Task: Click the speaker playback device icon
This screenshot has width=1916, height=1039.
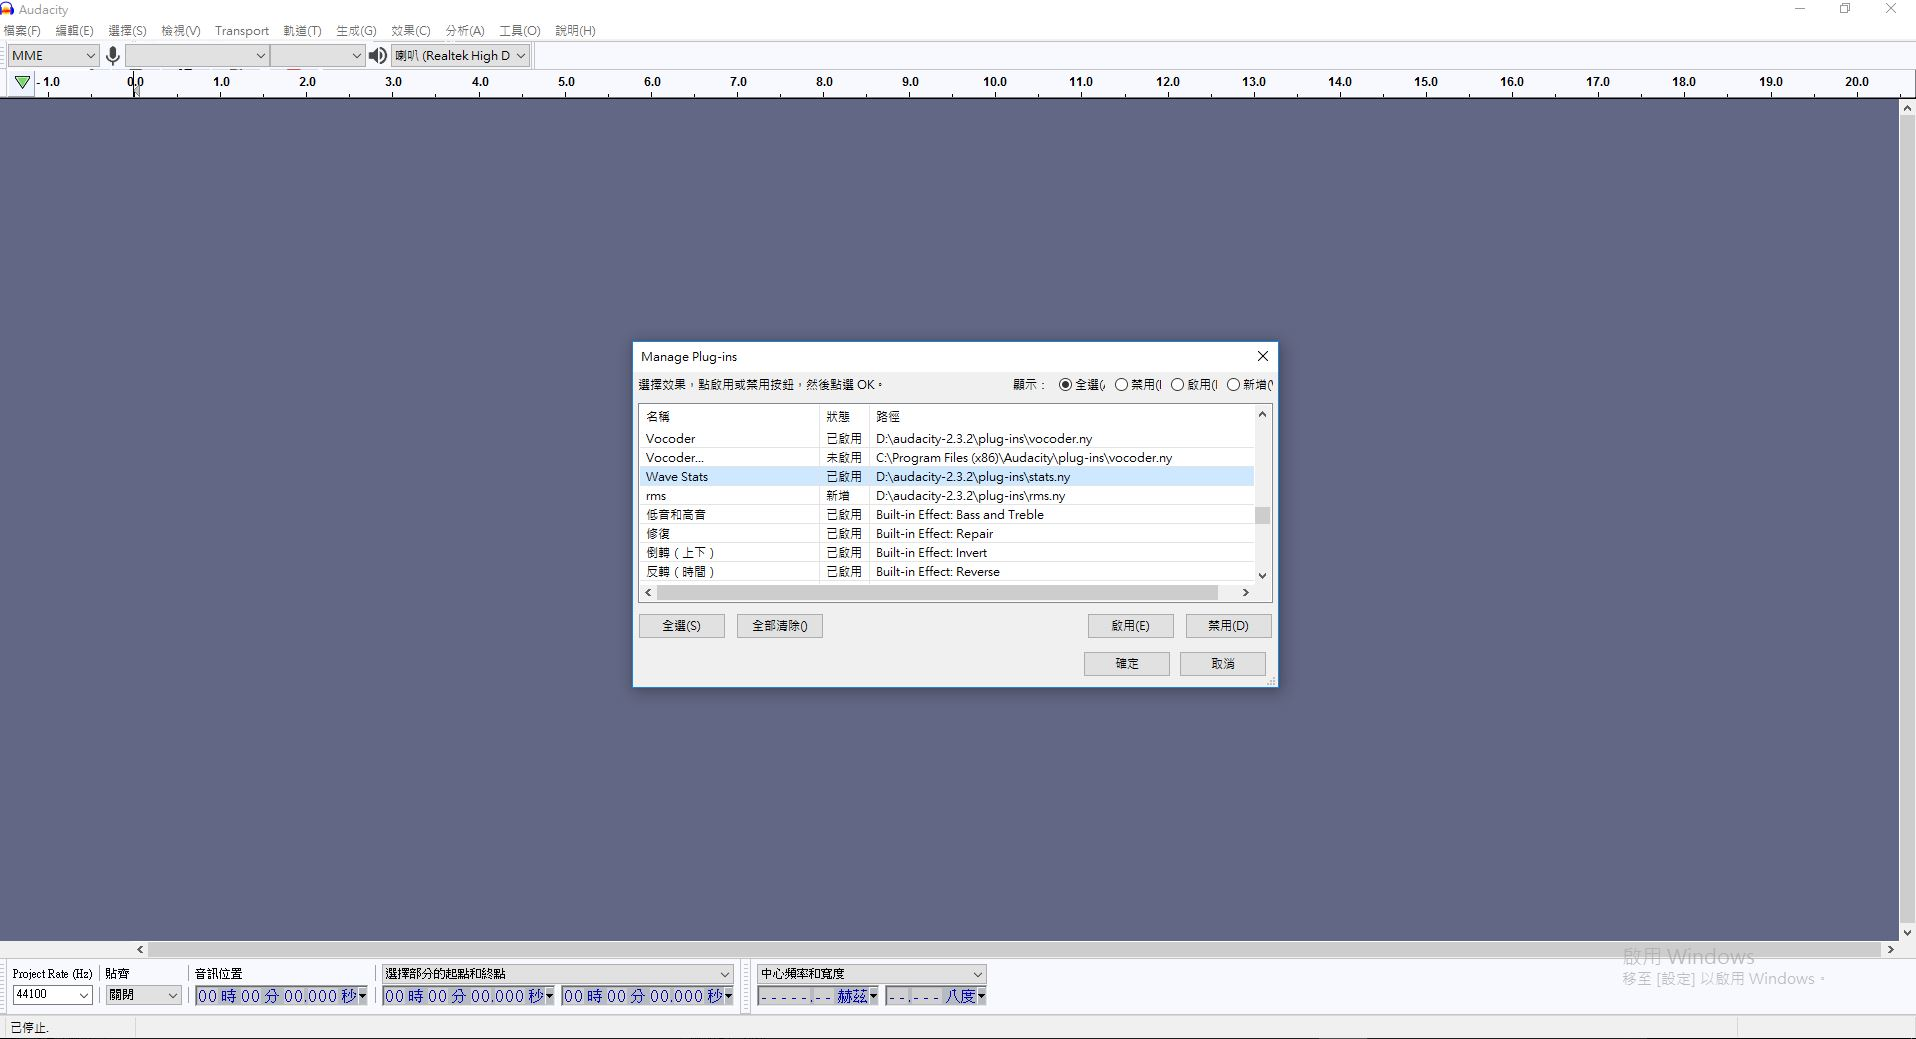Action: click(x=377, y=56)
